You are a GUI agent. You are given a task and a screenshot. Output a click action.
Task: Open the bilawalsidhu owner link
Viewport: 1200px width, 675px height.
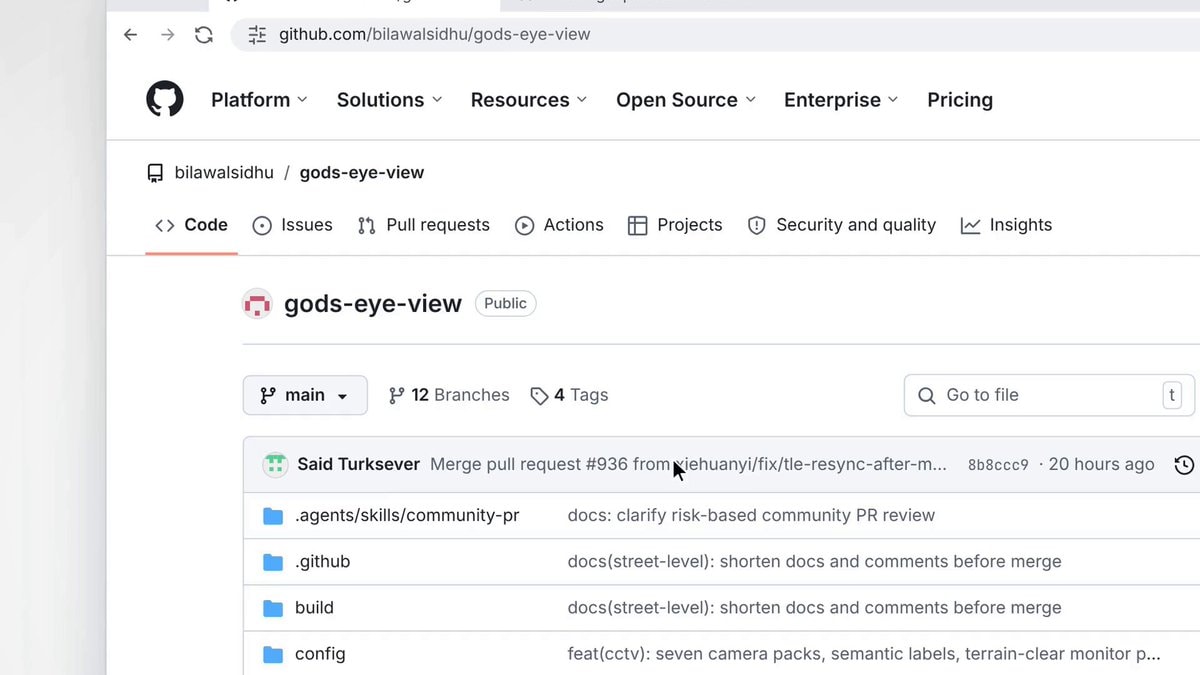[x=224, y=173]
